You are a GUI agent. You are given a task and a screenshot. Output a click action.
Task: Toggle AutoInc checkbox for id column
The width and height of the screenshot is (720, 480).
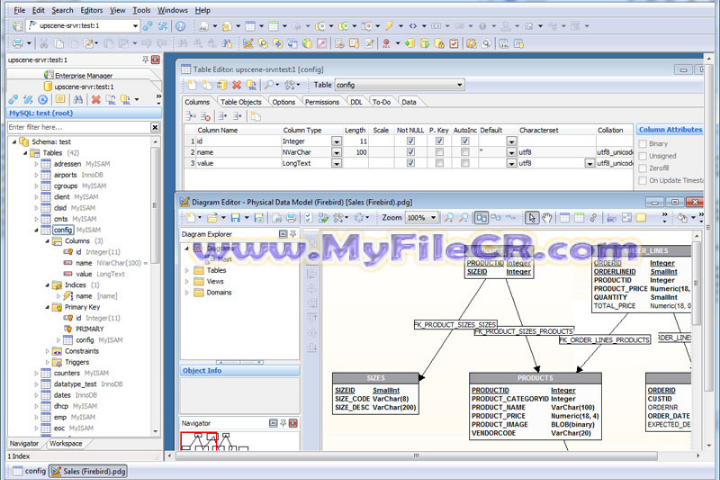pos(465,141)
